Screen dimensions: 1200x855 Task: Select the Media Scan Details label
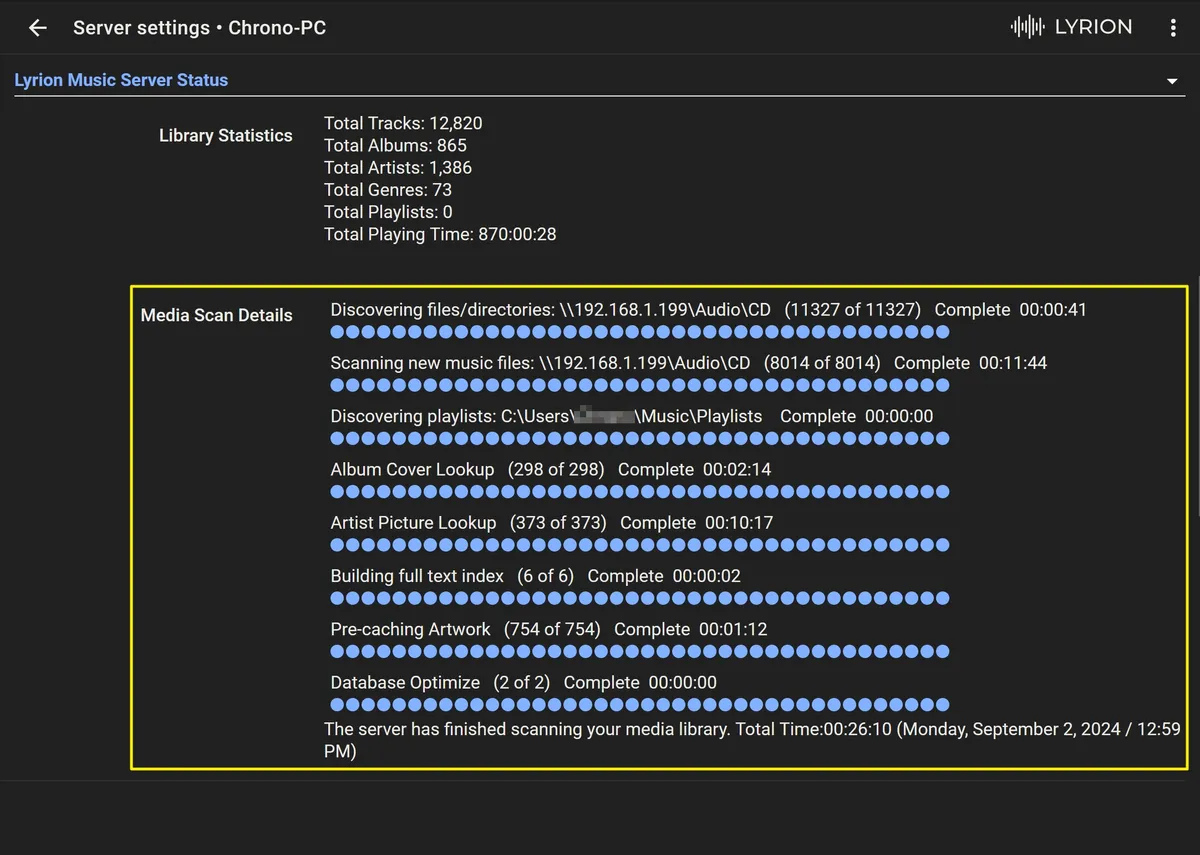(217, 315)
